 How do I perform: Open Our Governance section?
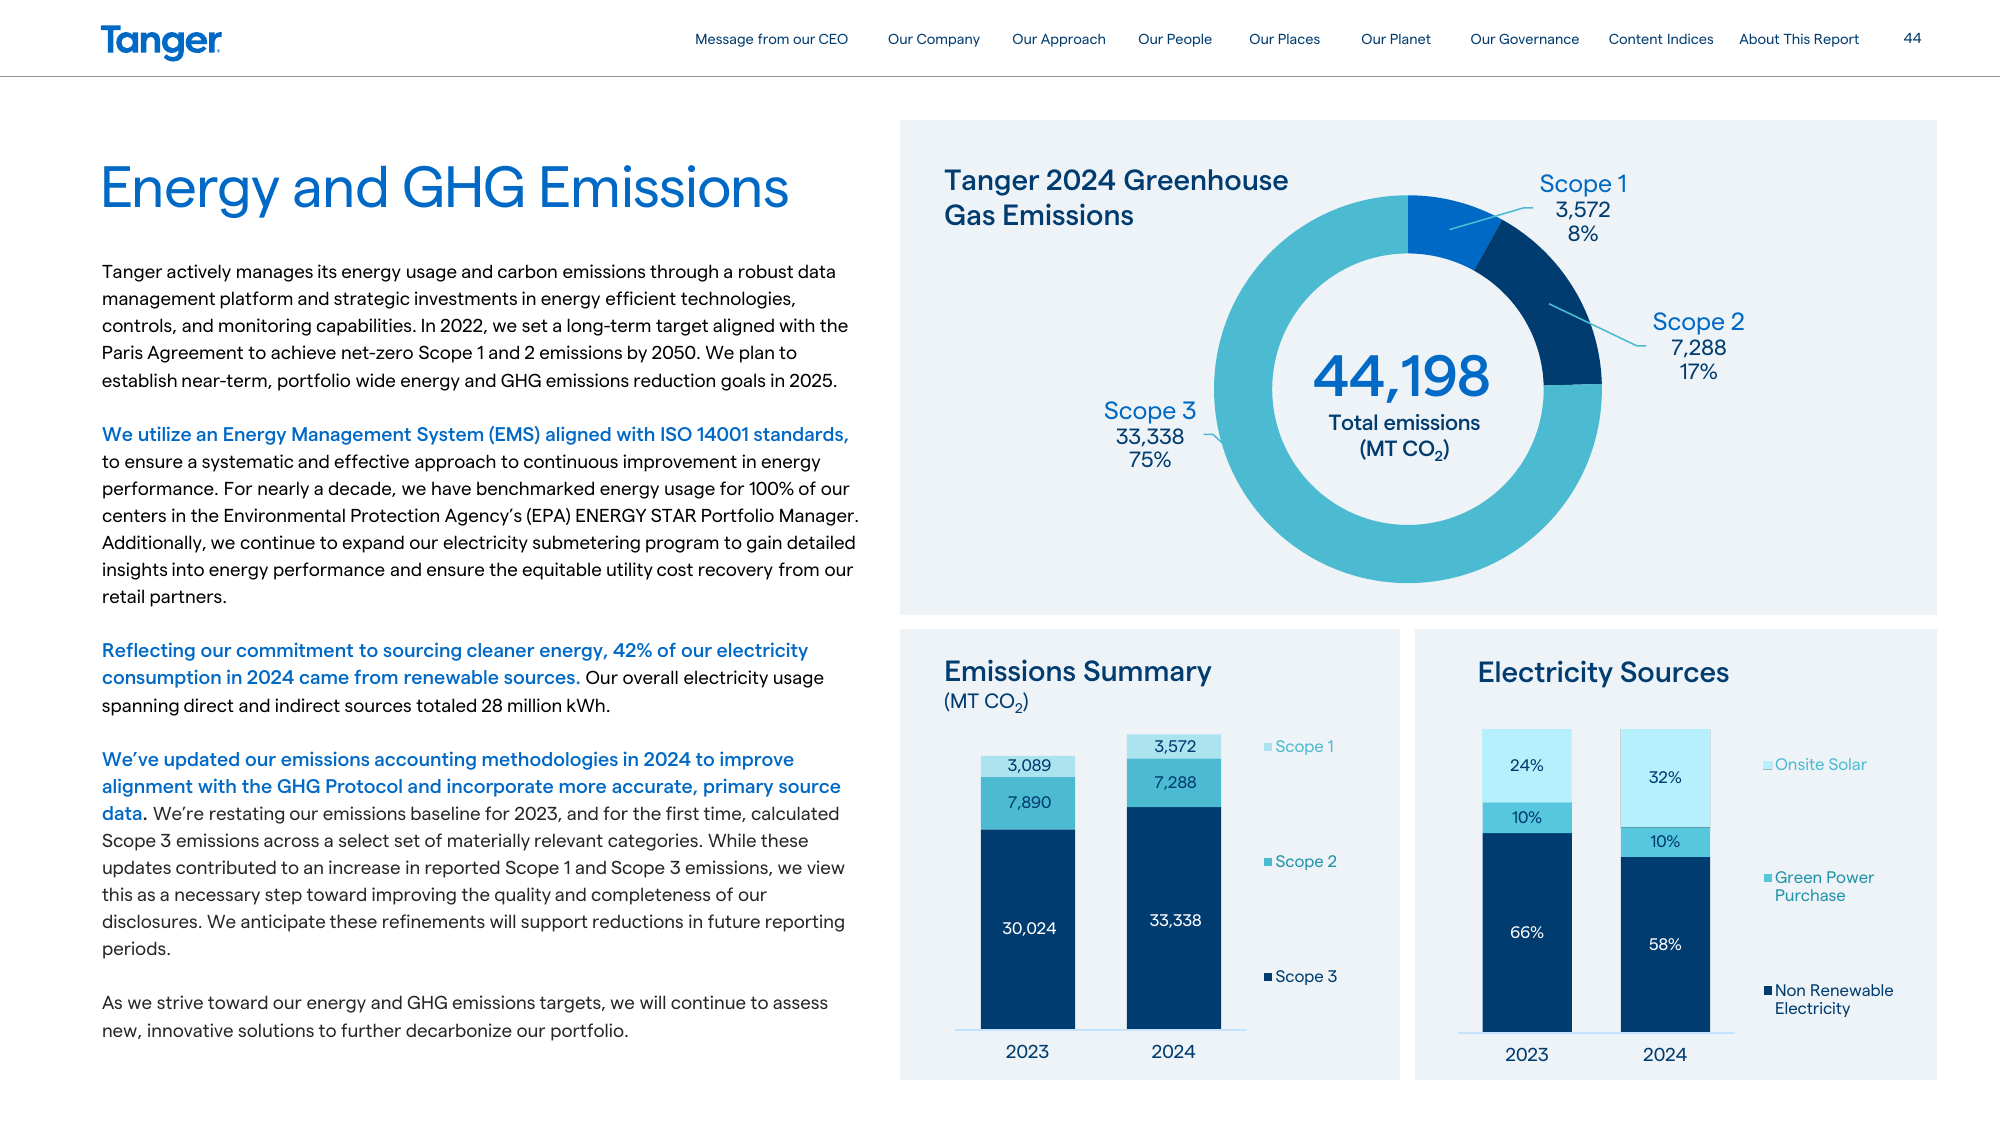(1524, 39)
